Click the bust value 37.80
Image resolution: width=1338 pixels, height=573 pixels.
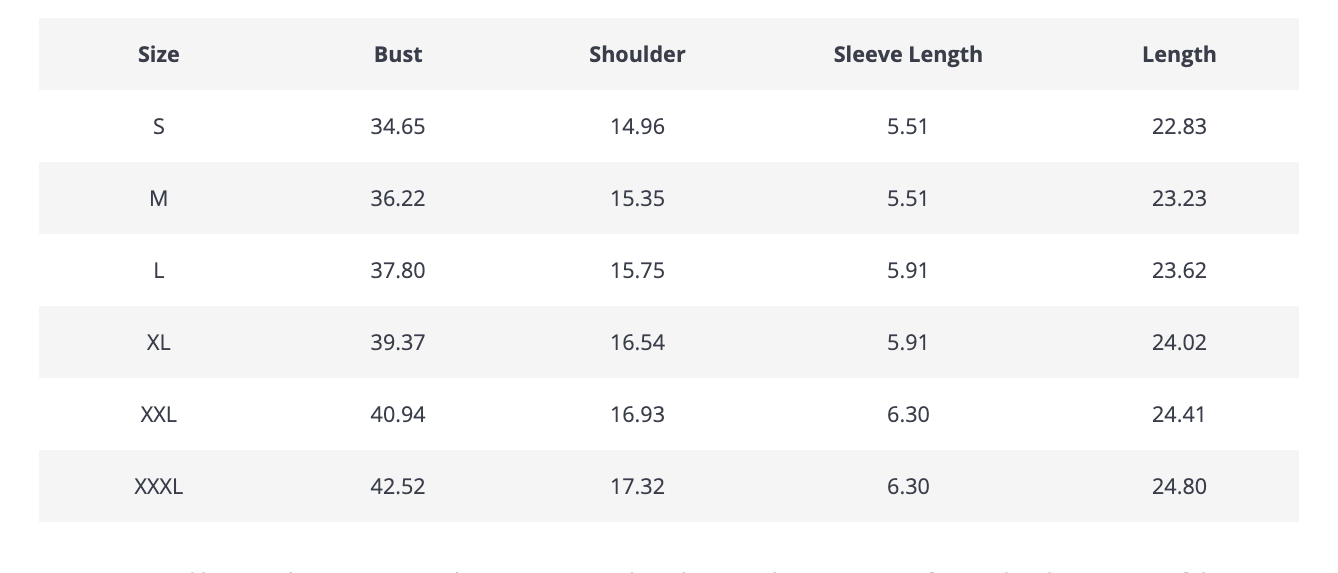point(398,270)
